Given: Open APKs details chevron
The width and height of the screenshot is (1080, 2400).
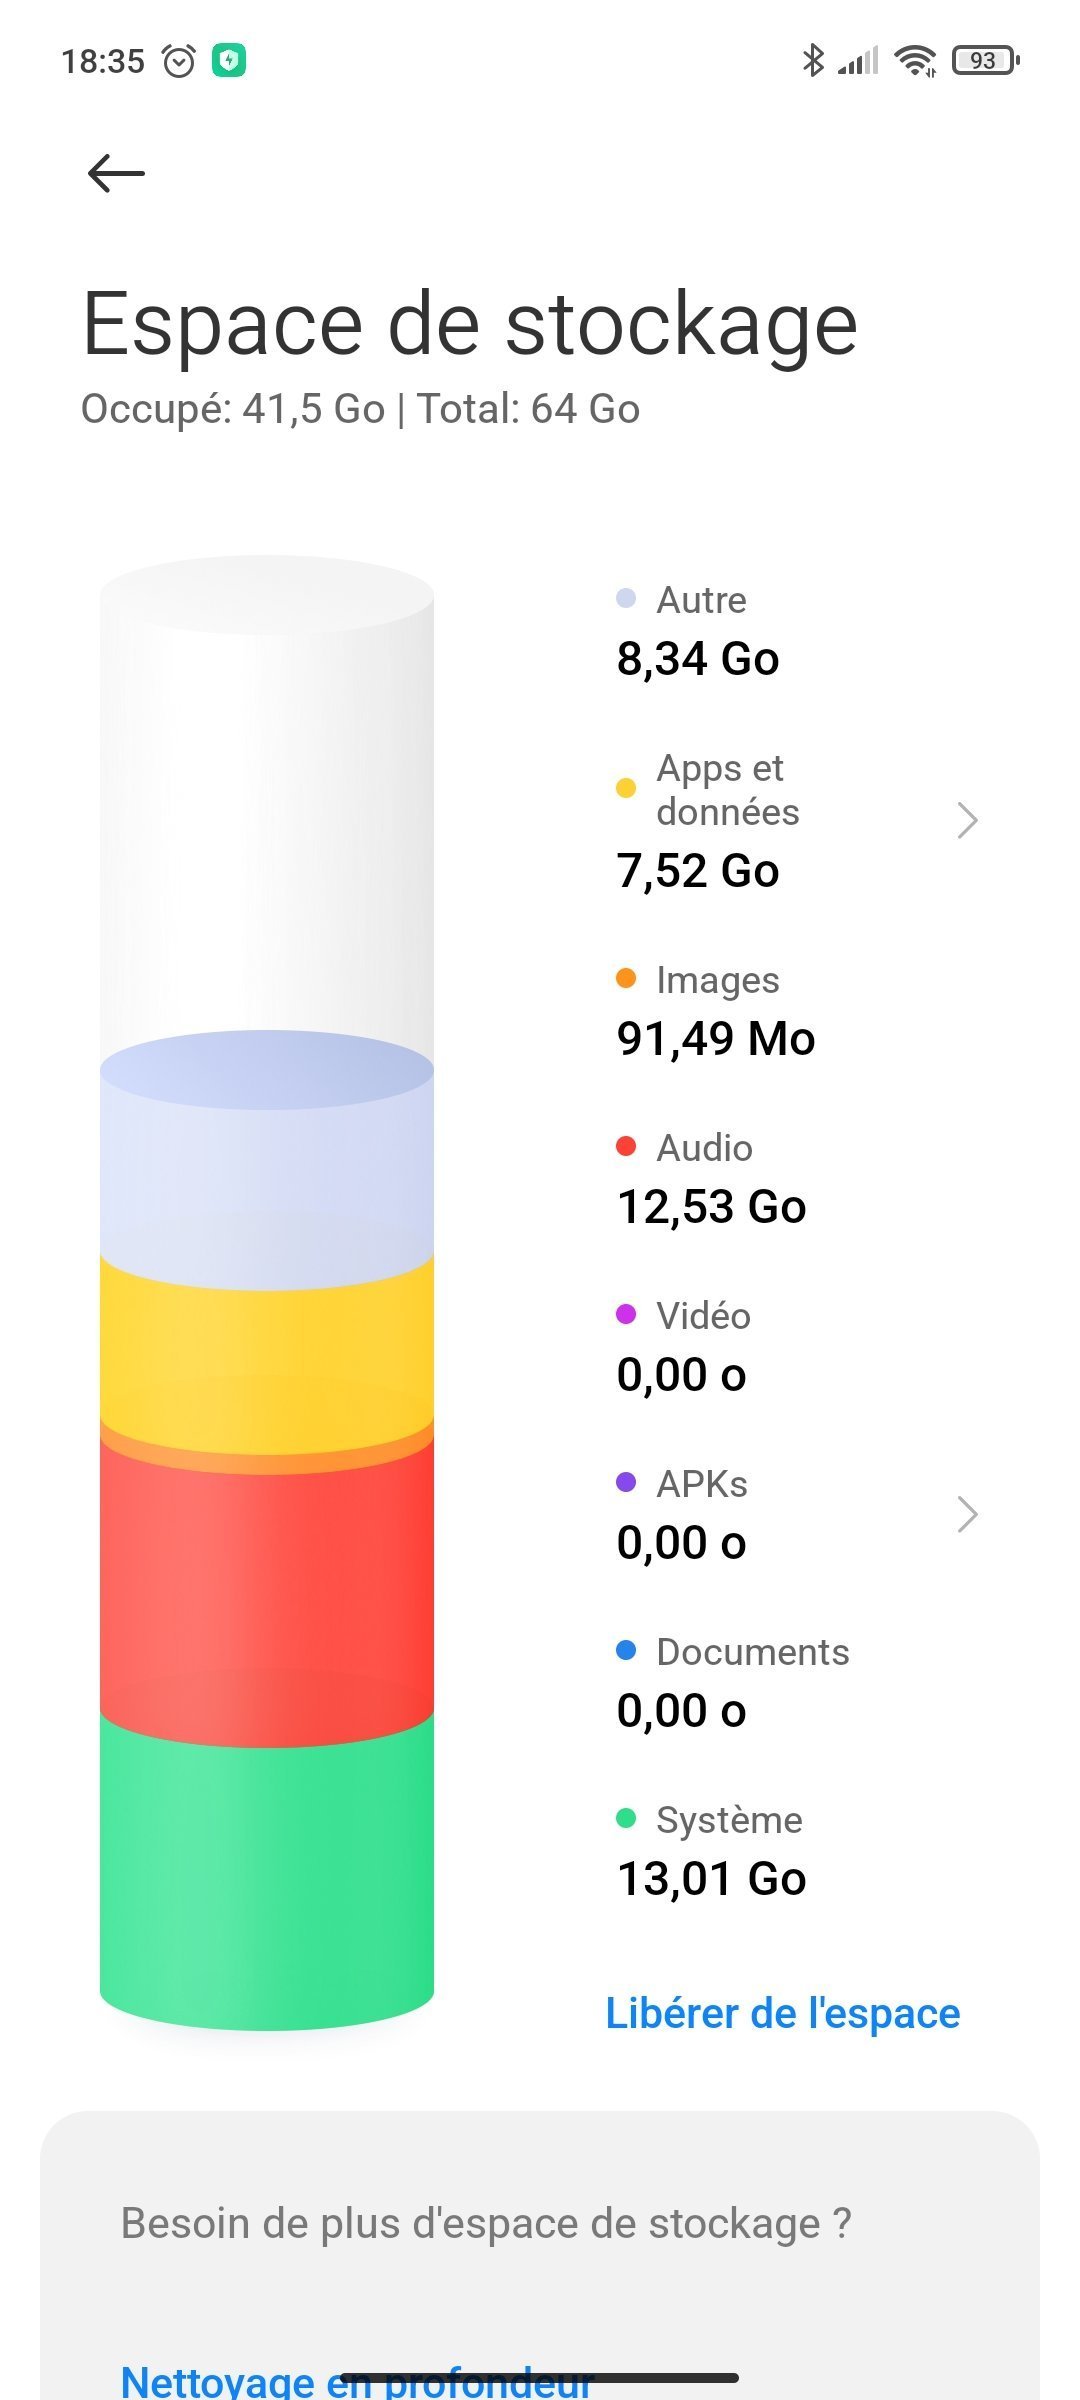Looking at the screenshot, I should coord(966,1514).
